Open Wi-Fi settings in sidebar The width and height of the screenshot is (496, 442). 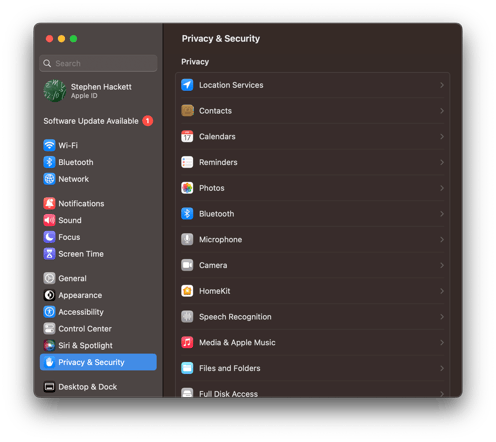(98, 145)
